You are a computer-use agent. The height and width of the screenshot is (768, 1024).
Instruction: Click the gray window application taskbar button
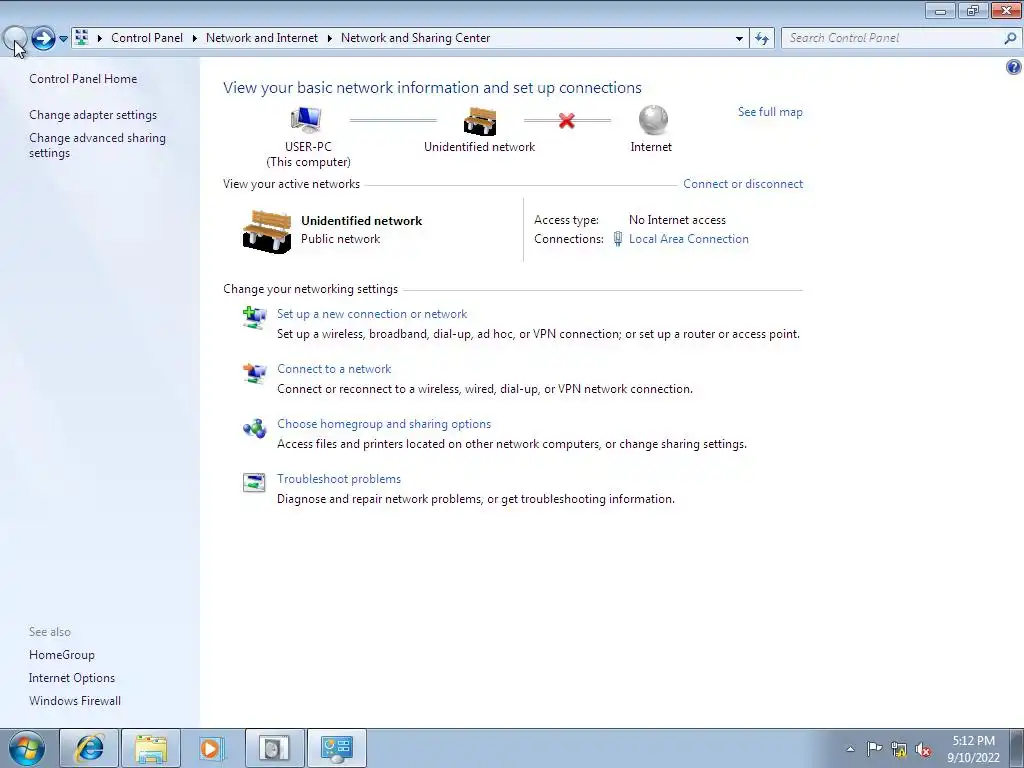click(x=274, y=748)
